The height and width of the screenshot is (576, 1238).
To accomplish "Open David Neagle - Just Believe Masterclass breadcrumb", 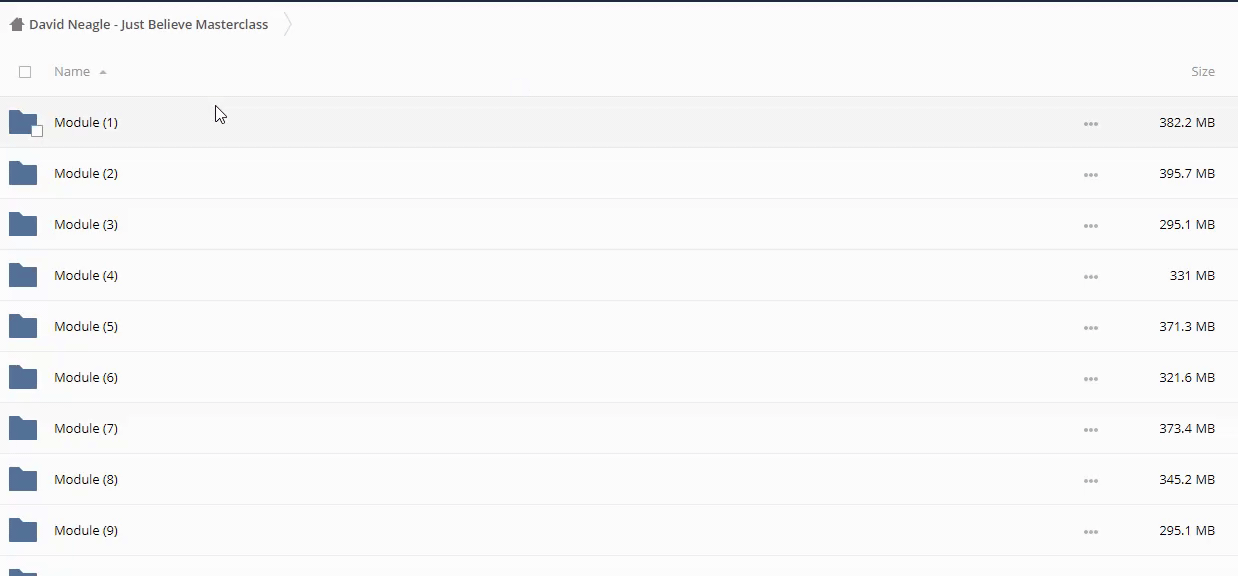I will 148,25.
